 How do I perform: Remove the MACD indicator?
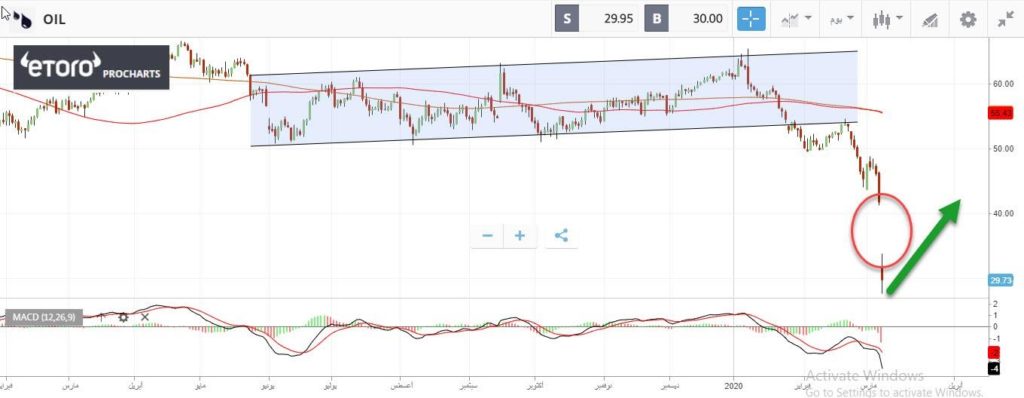145,318
